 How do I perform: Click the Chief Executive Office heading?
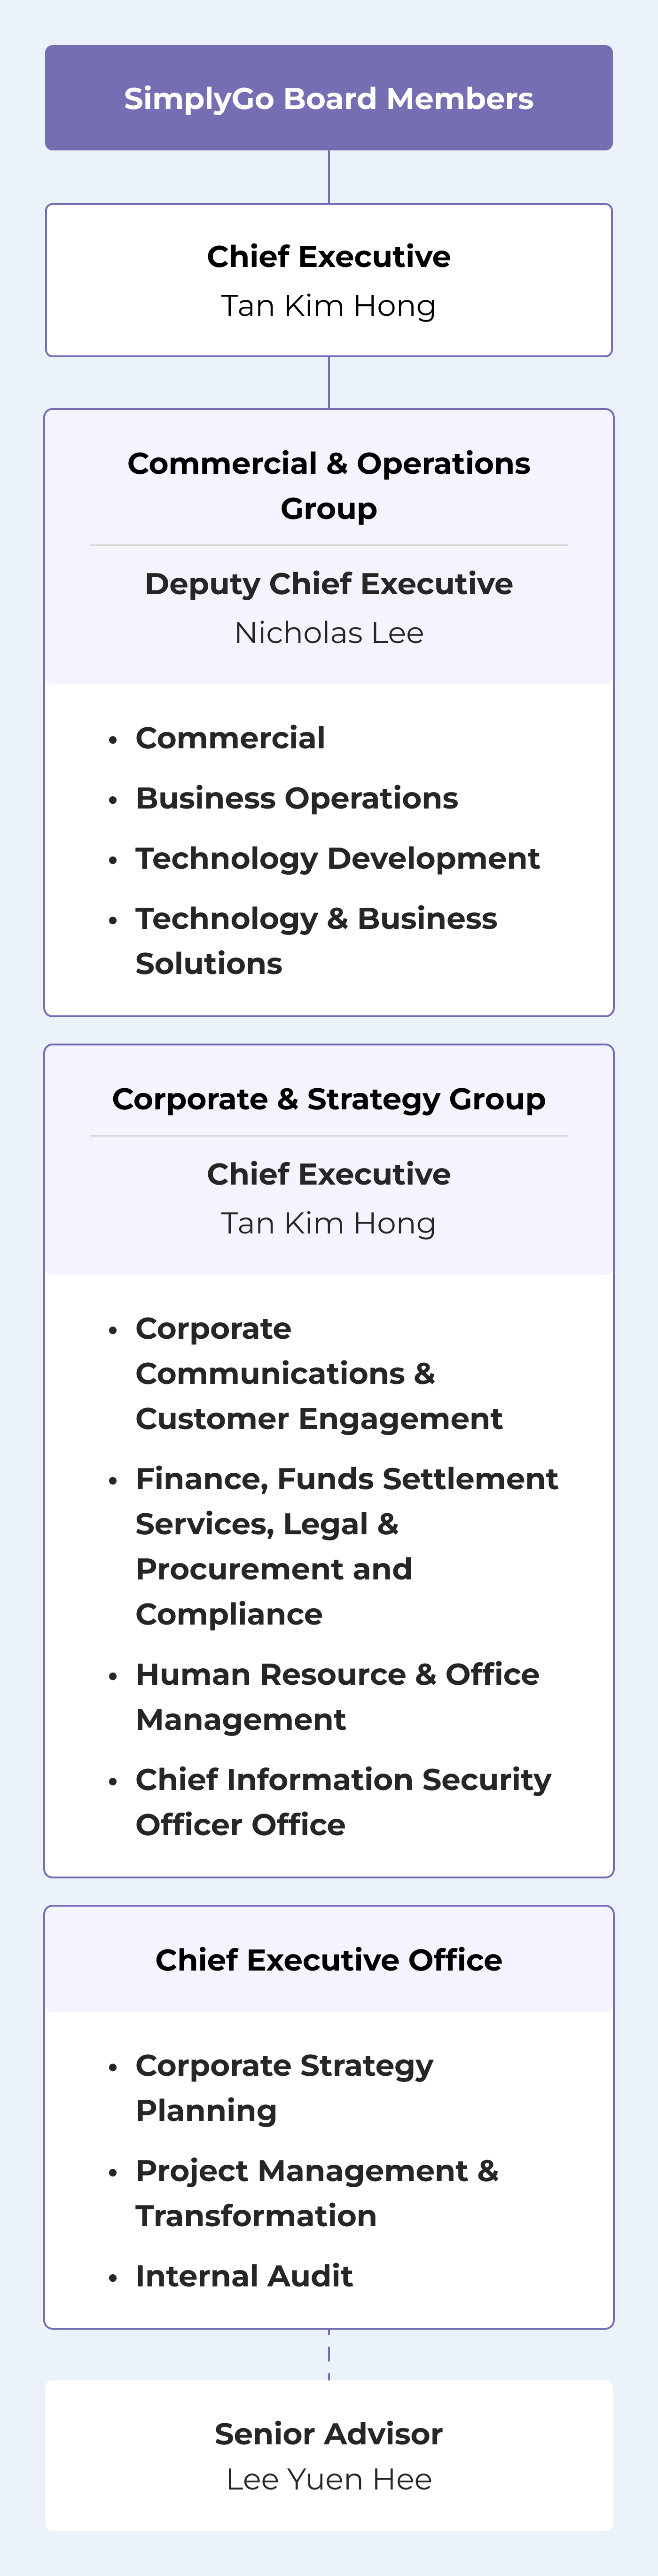coord(328,1959)
